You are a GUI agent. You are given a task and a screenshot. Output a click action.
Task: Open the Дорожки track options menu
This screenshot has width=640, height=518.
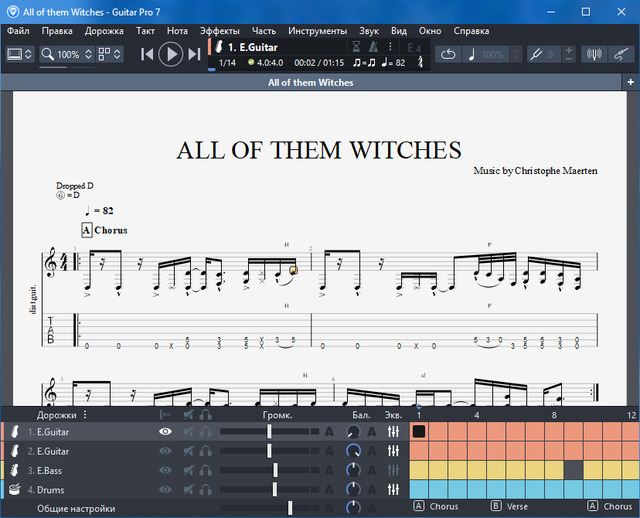(x=85, y=414)
